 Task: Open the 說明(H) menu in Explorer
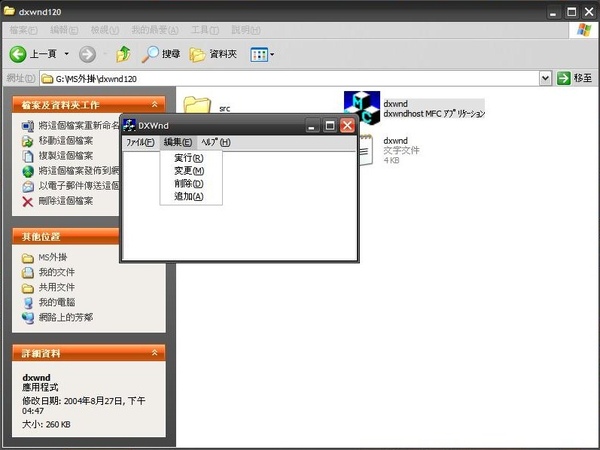(x=246, y=30)
